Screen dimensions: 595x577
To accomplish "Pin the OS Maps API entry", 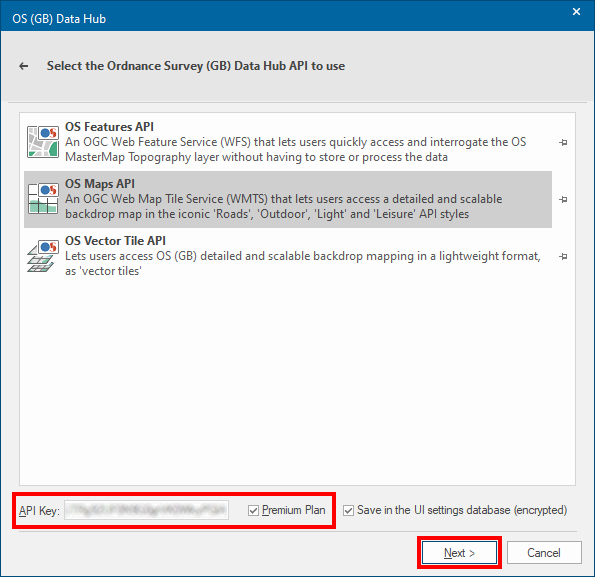I will coord(563,199).
